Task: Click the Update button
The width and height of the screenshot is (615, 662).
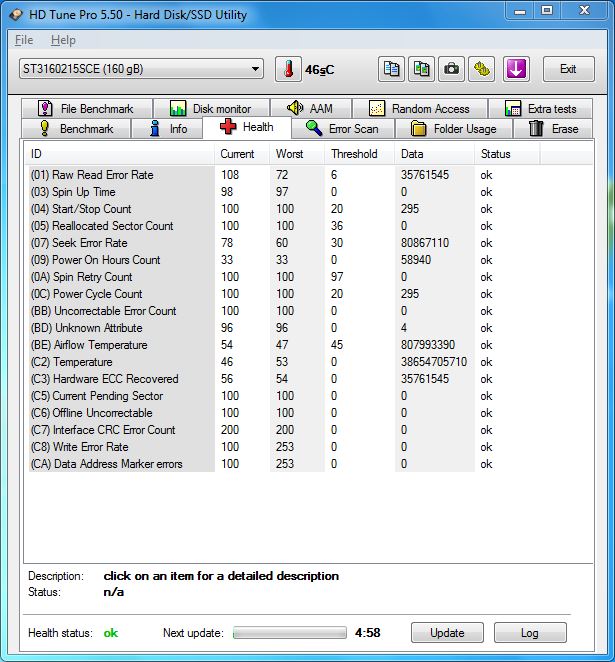Action: coord(447,632)
